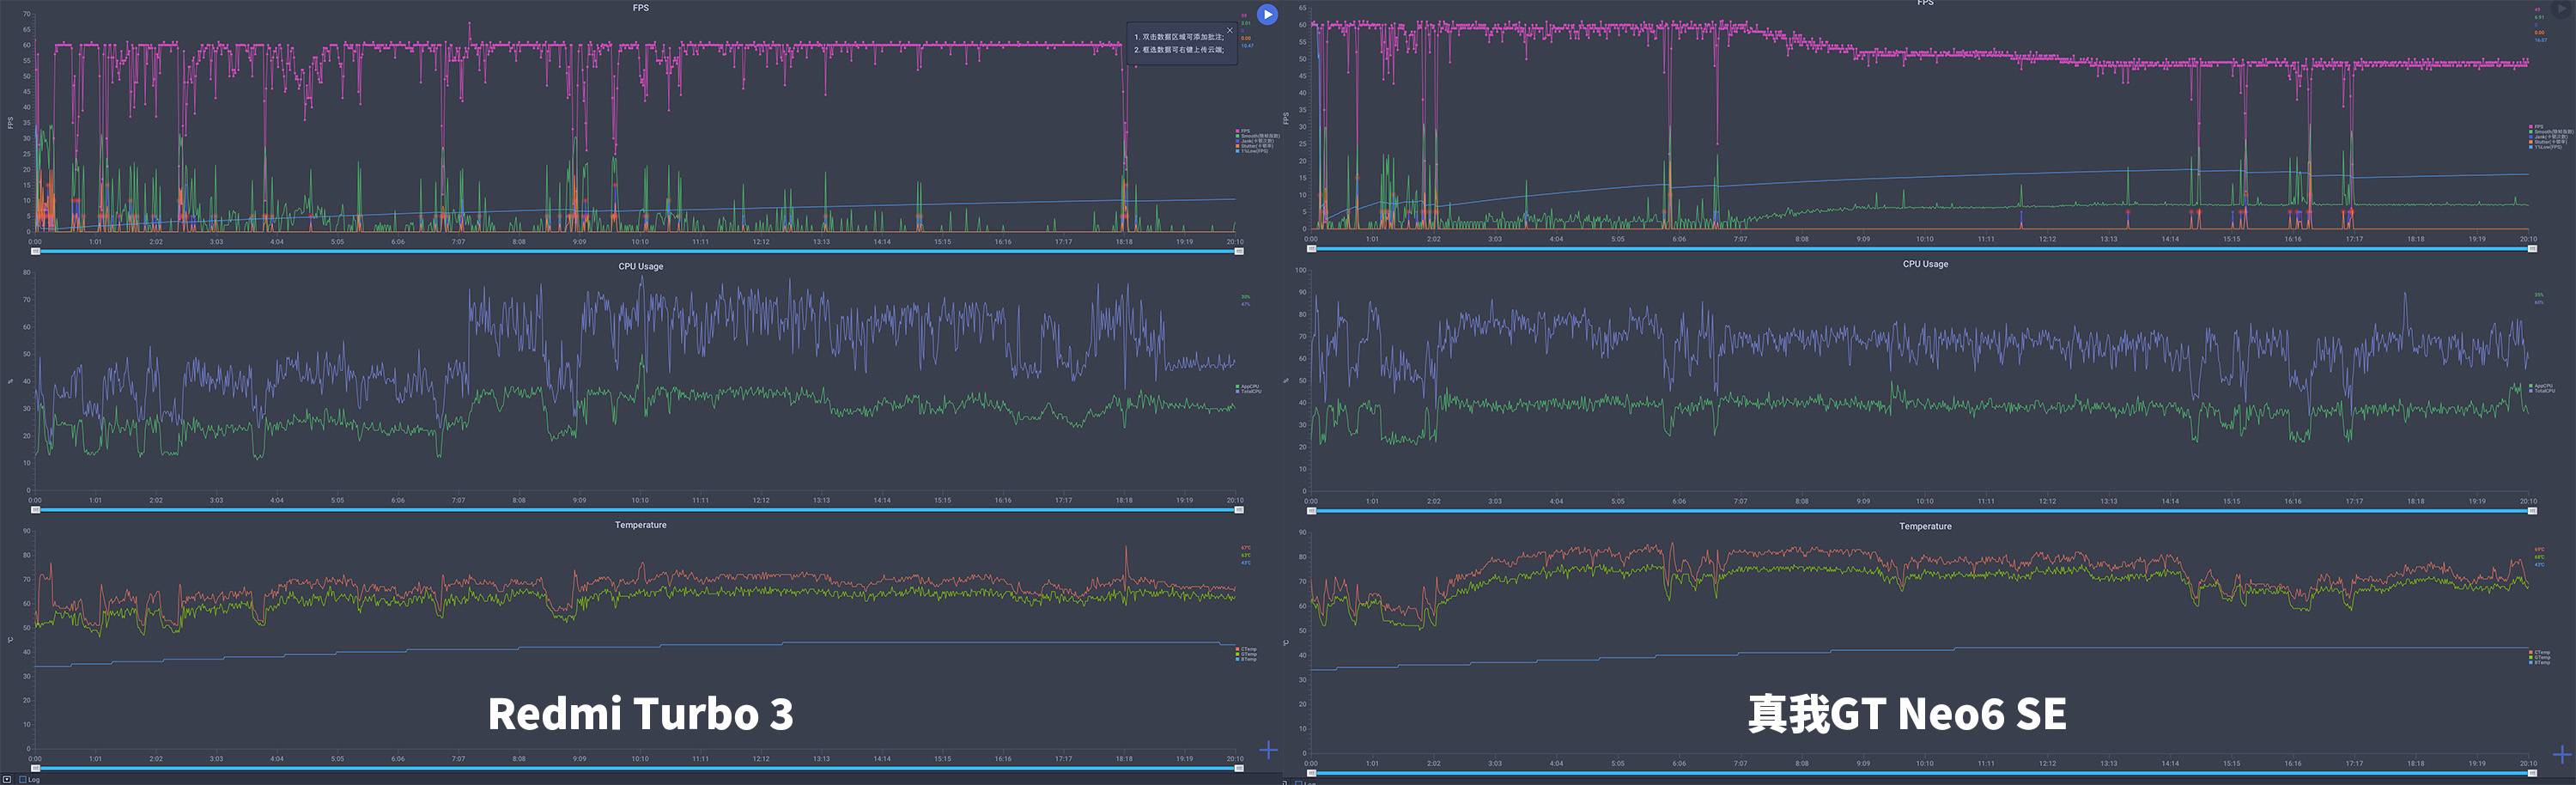
Task: Click the CPU Usage title in realme panel
Action: coord(1925,264)
